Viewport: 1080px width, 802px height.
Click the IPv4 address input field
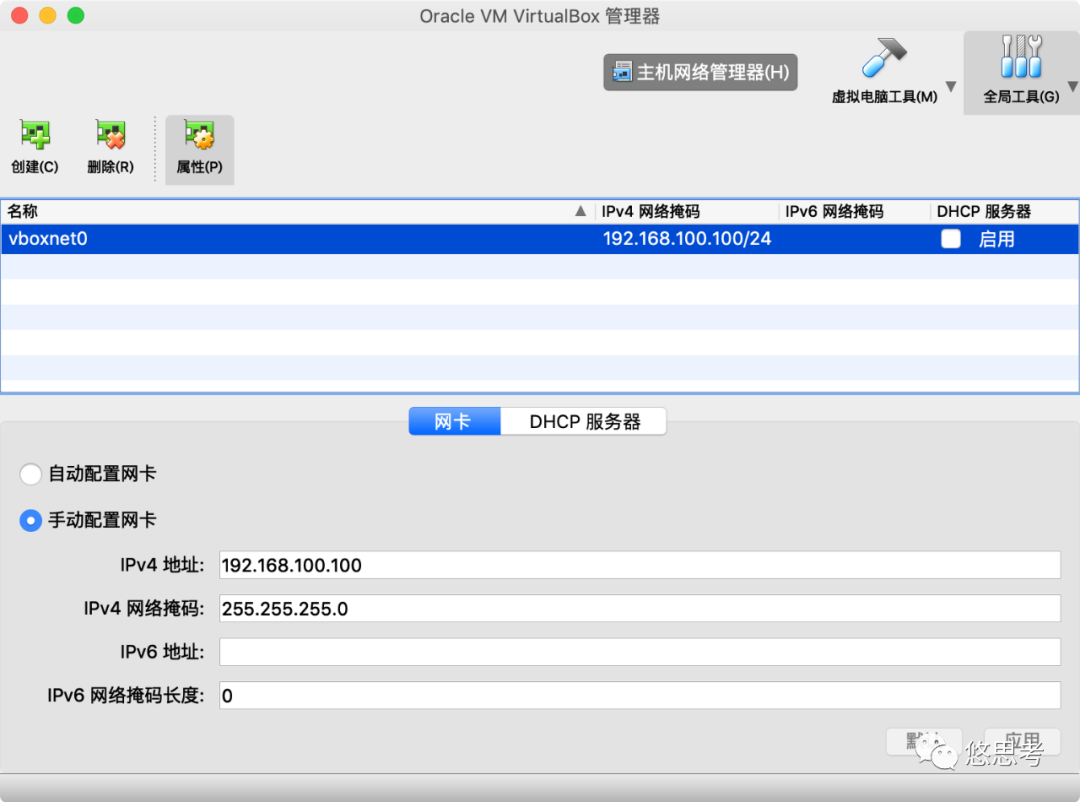click(640, 565)
